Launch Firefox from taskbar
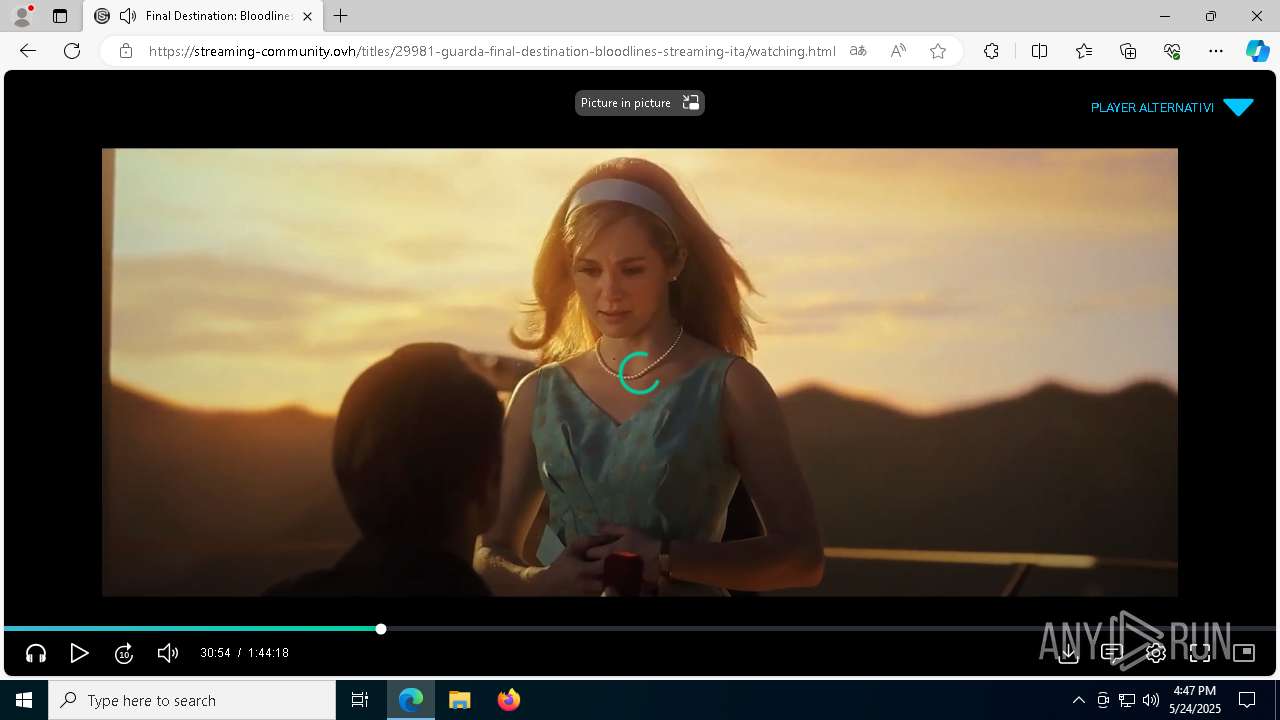 click(x=508, y=700)
